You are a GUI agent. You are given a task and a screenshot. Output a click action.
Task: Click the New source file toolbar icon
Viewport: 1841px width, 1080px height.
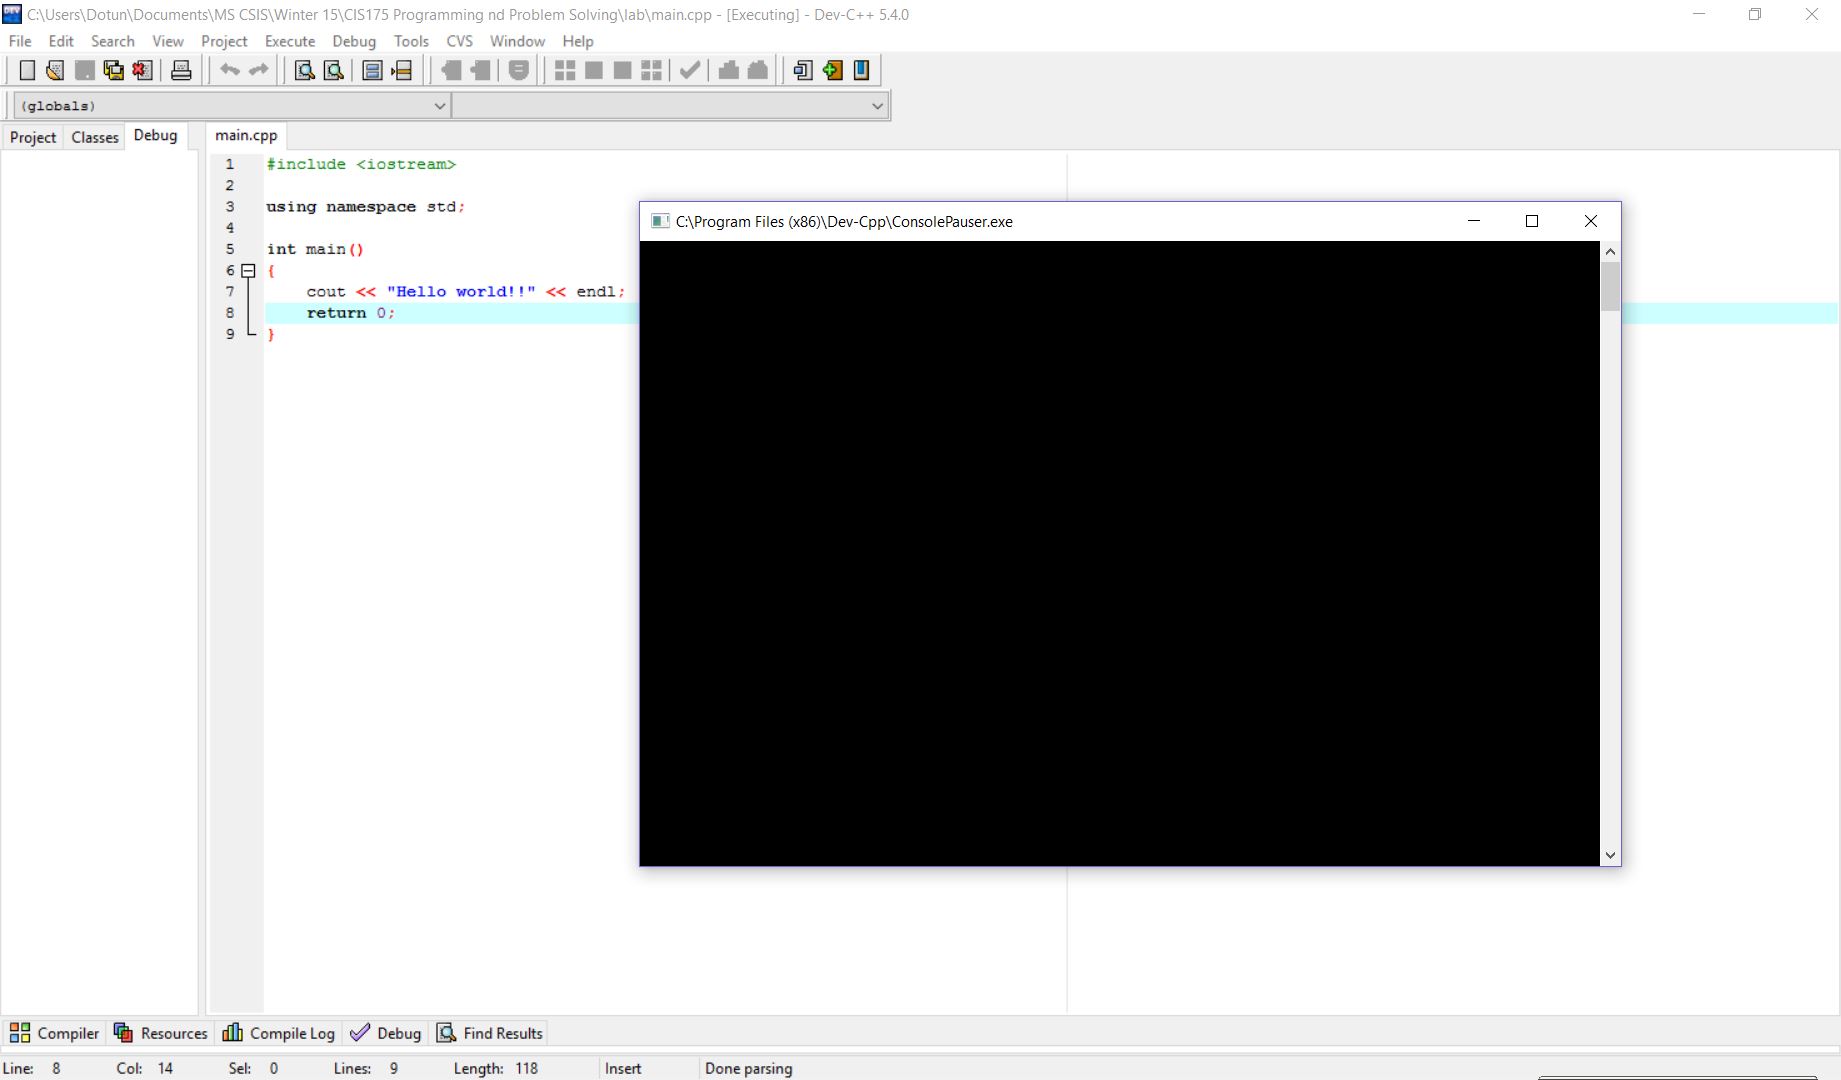click(x=27, y=70)
